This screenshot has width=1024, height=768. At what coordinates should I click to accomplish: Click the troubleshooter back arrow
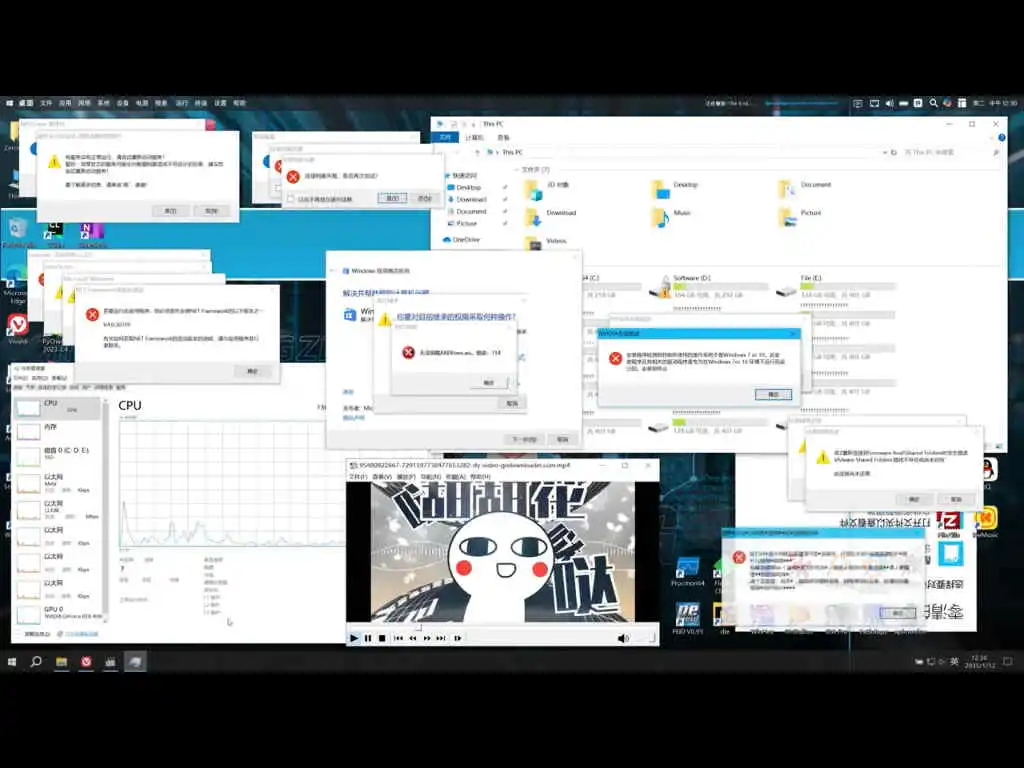335,270
